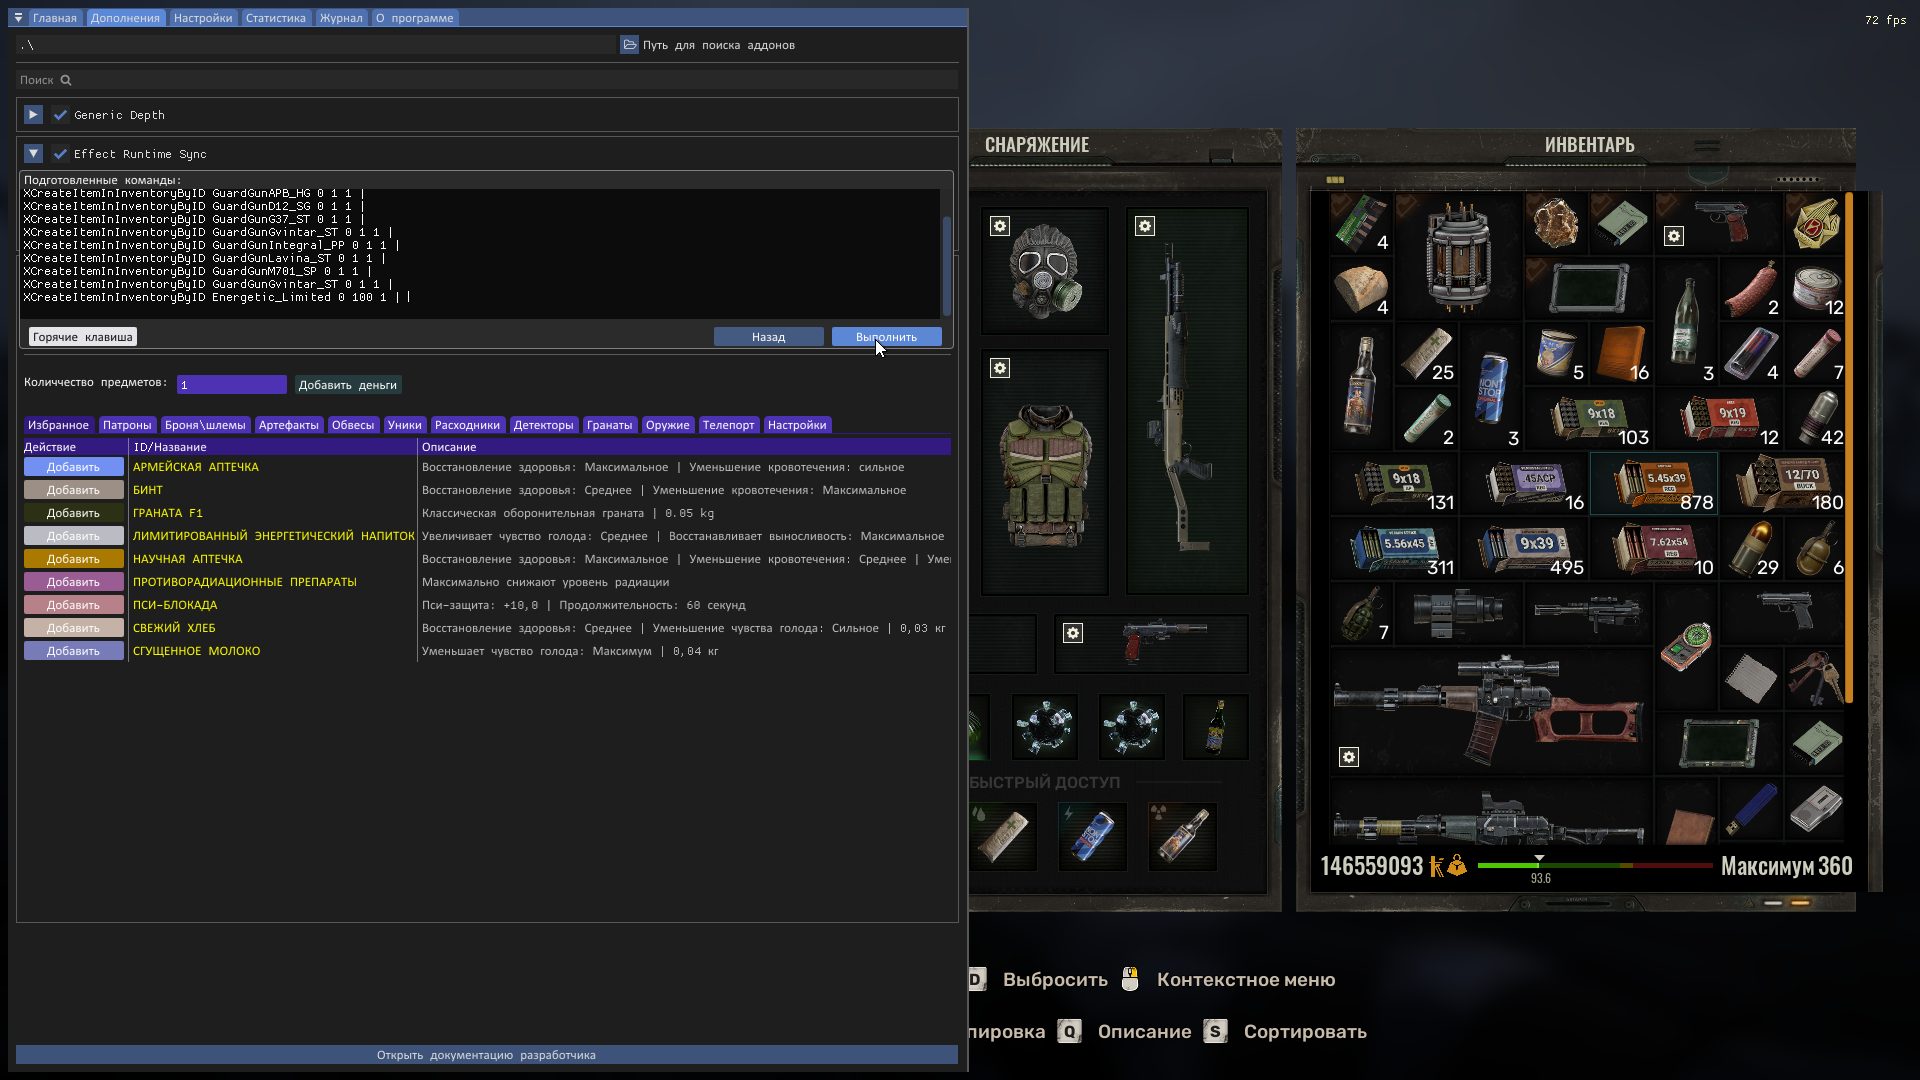Click Открыть документацию разработчика link
This screenshot has width=1920, height=1080.
(487, 1055)
